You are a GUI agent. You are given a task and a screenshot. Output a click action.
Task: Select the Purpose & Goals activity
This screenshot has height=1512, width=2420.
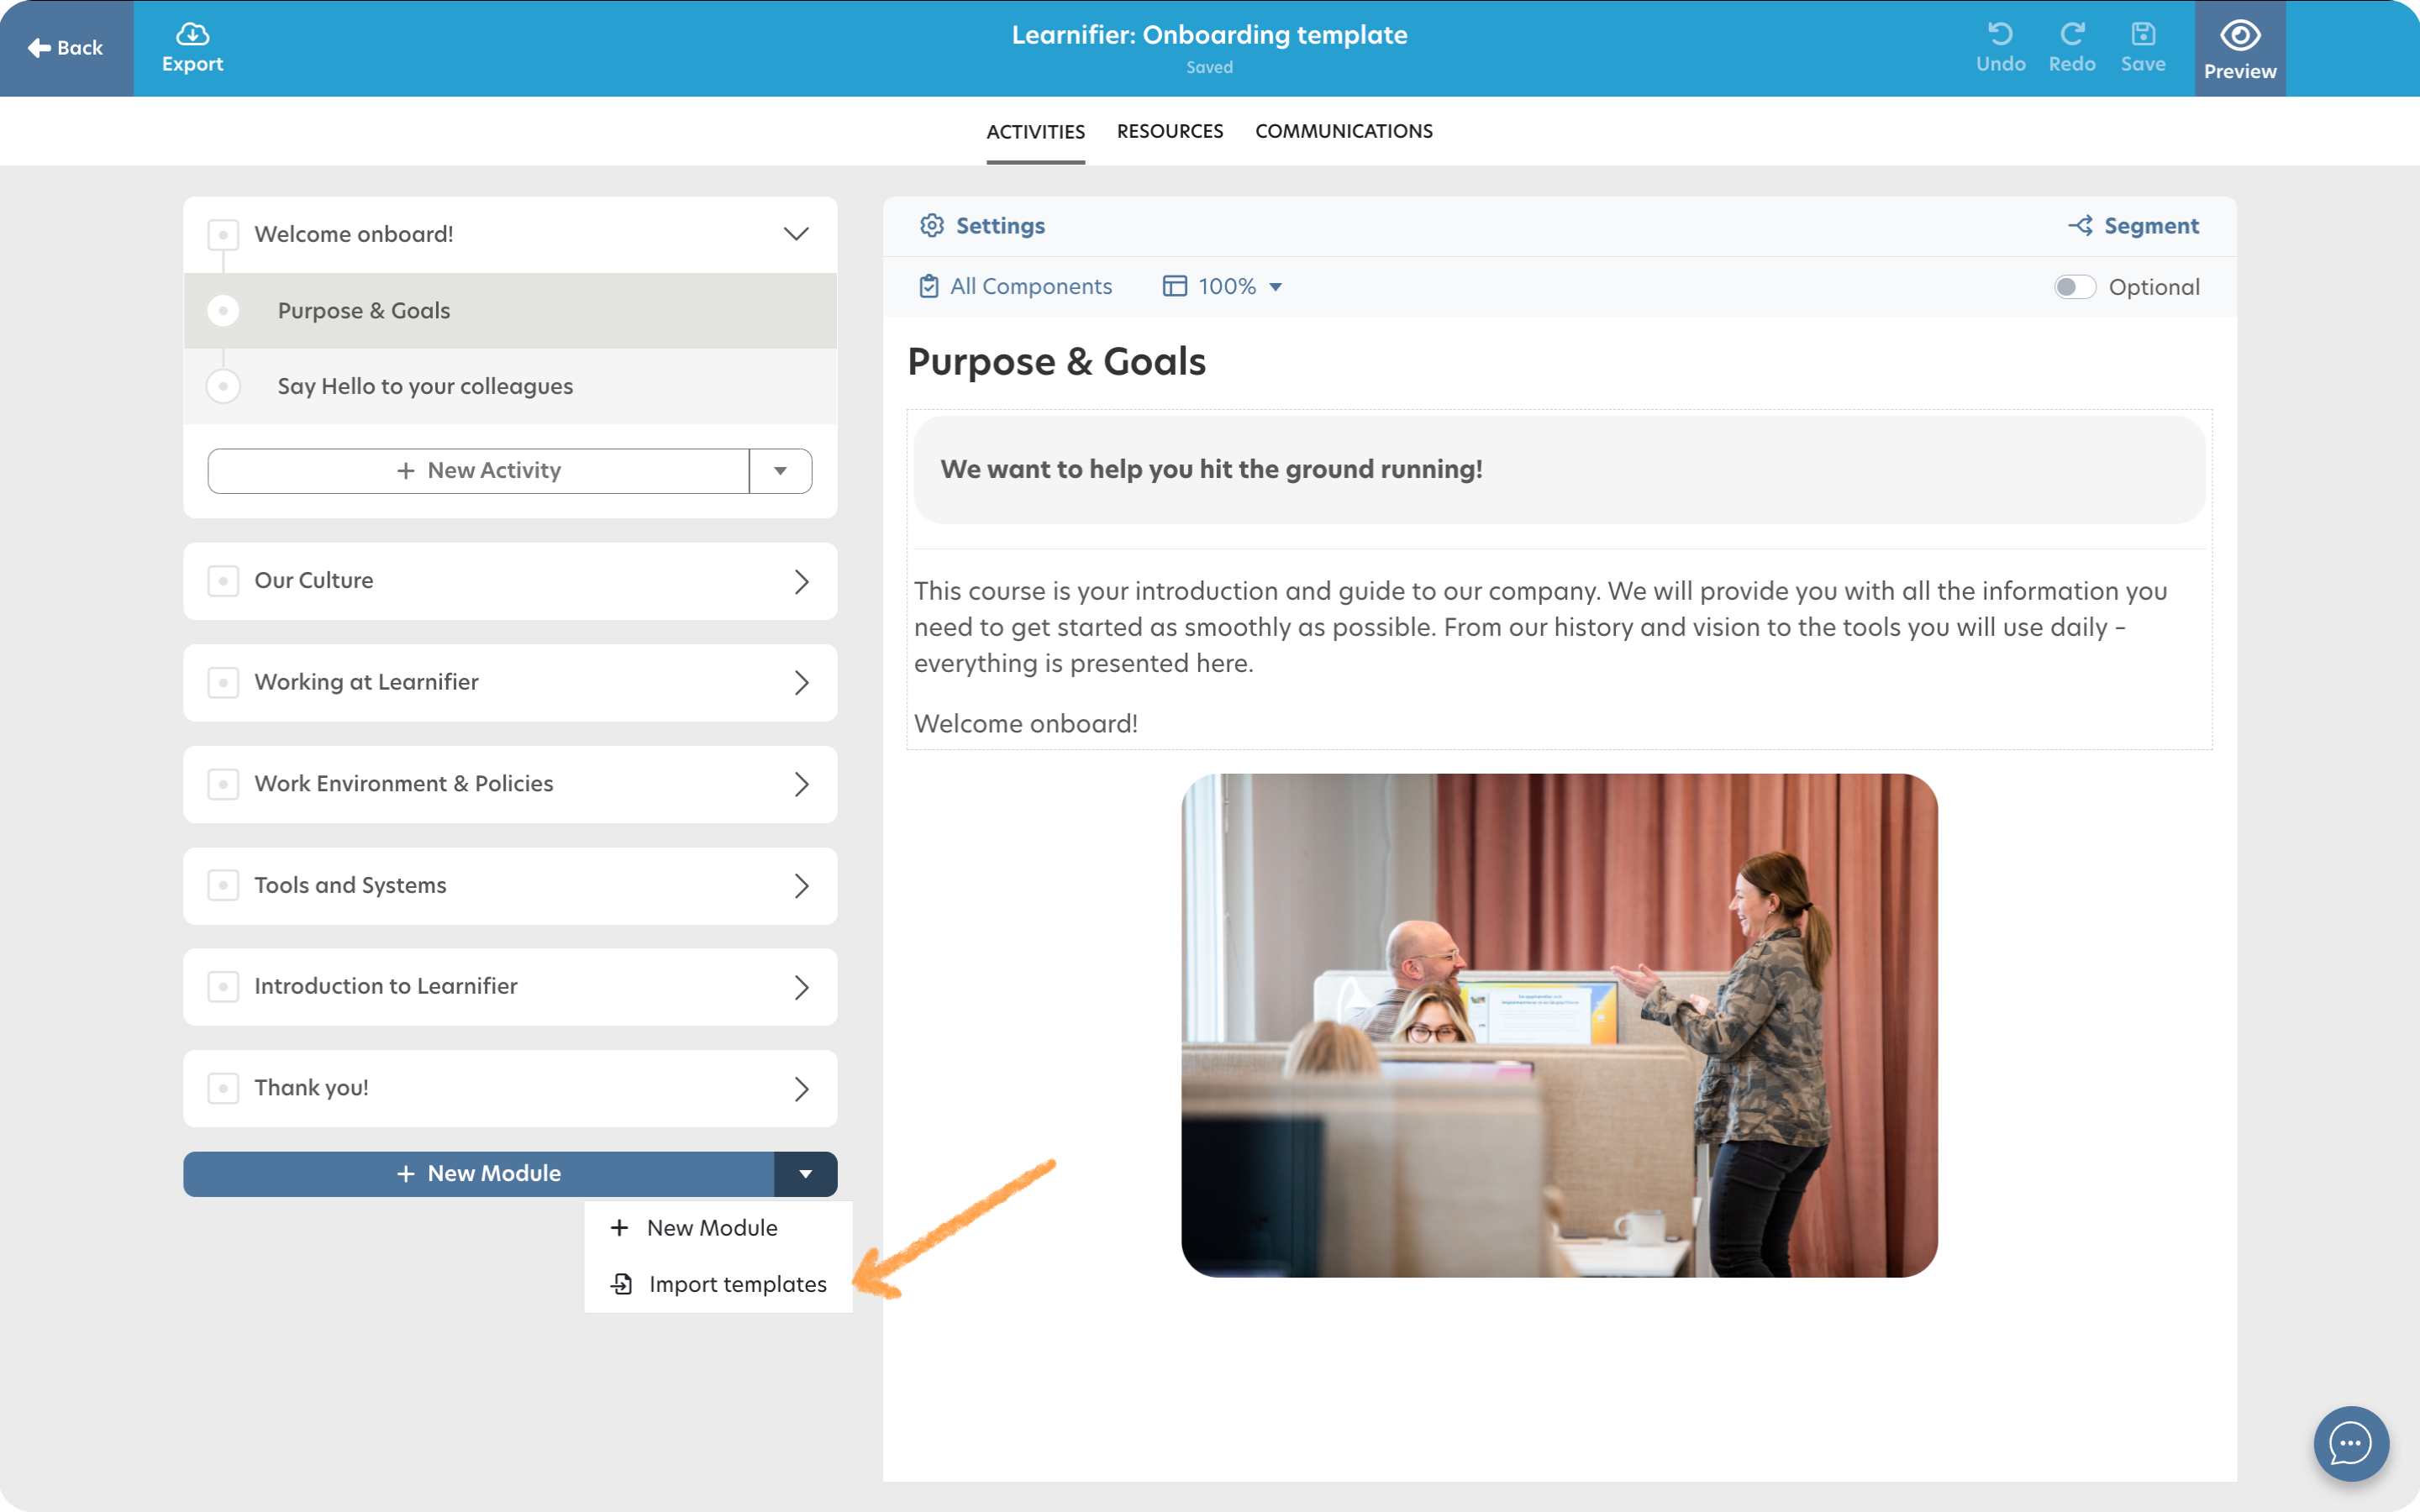[x=510, y=311]
